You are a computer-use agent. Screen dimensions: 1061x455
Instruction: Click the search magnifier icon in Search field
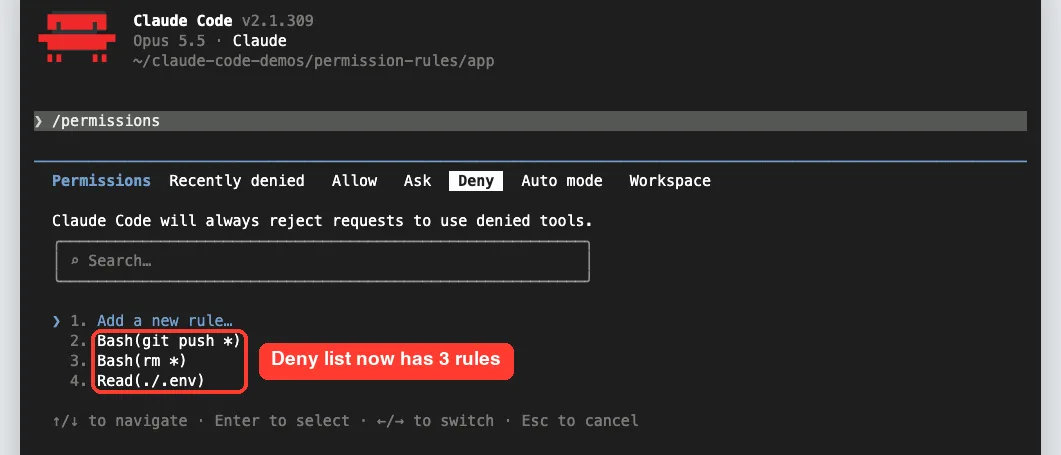pos(75,261)
